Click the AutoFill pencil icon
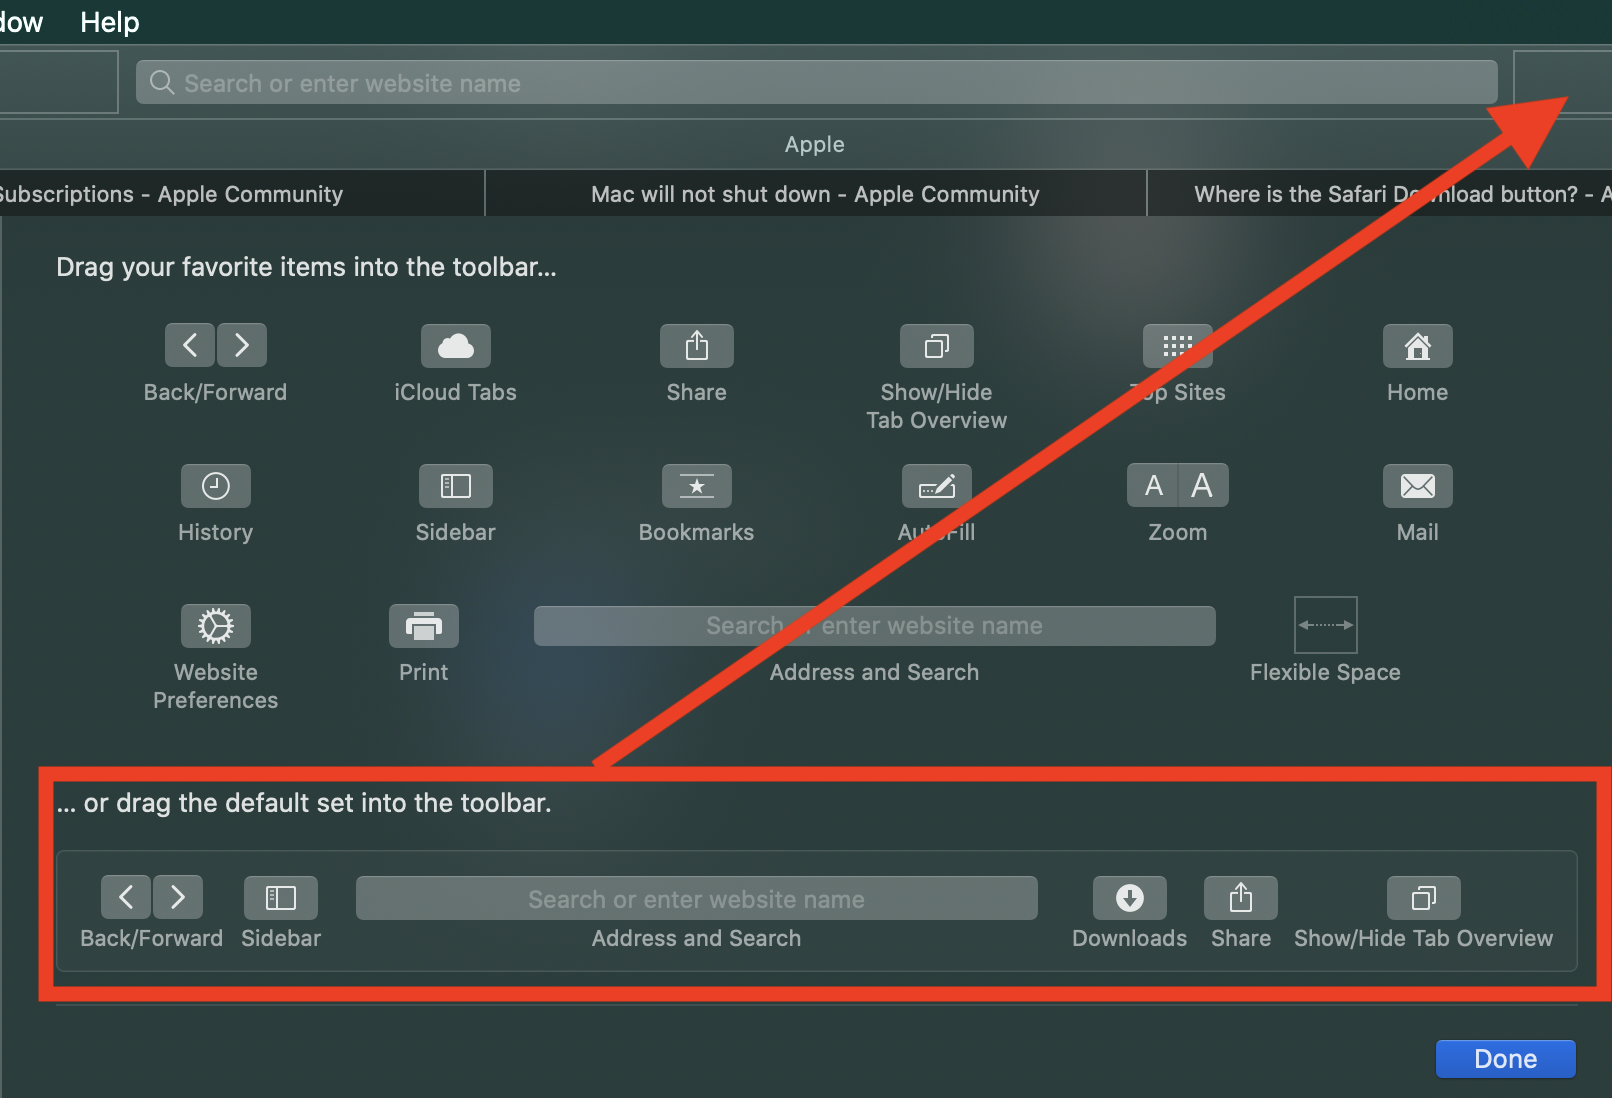Viewport: 1612px width, 1098px height. pos(937,486)
